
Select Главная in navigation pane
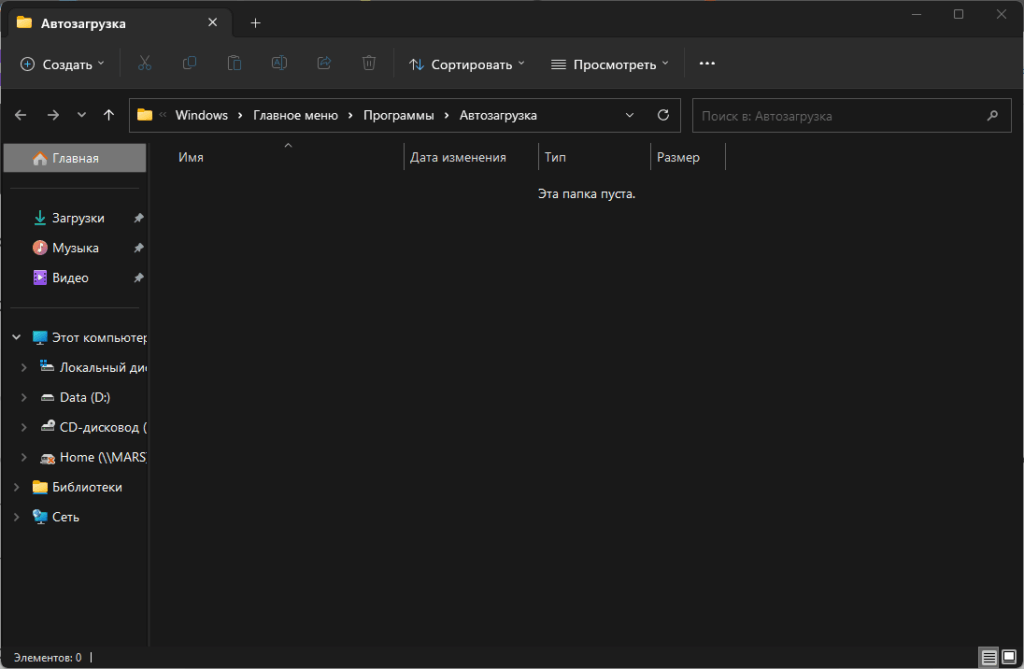[x=75, y=158]
